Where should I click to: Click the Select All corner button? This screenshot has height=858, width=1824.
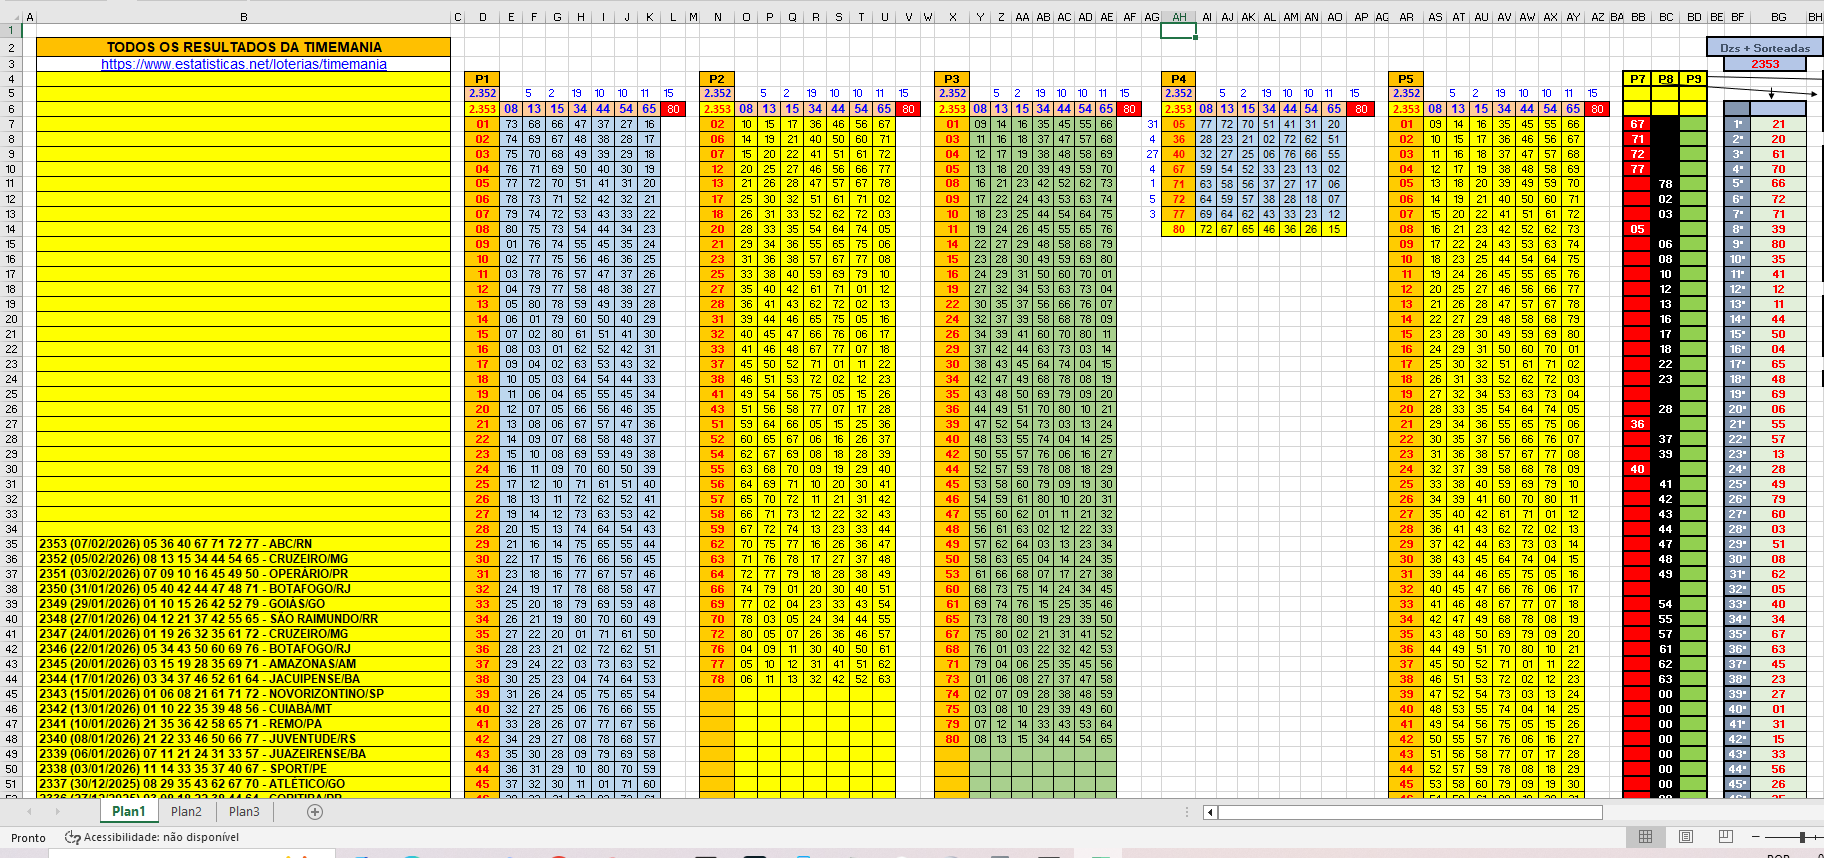10,17
